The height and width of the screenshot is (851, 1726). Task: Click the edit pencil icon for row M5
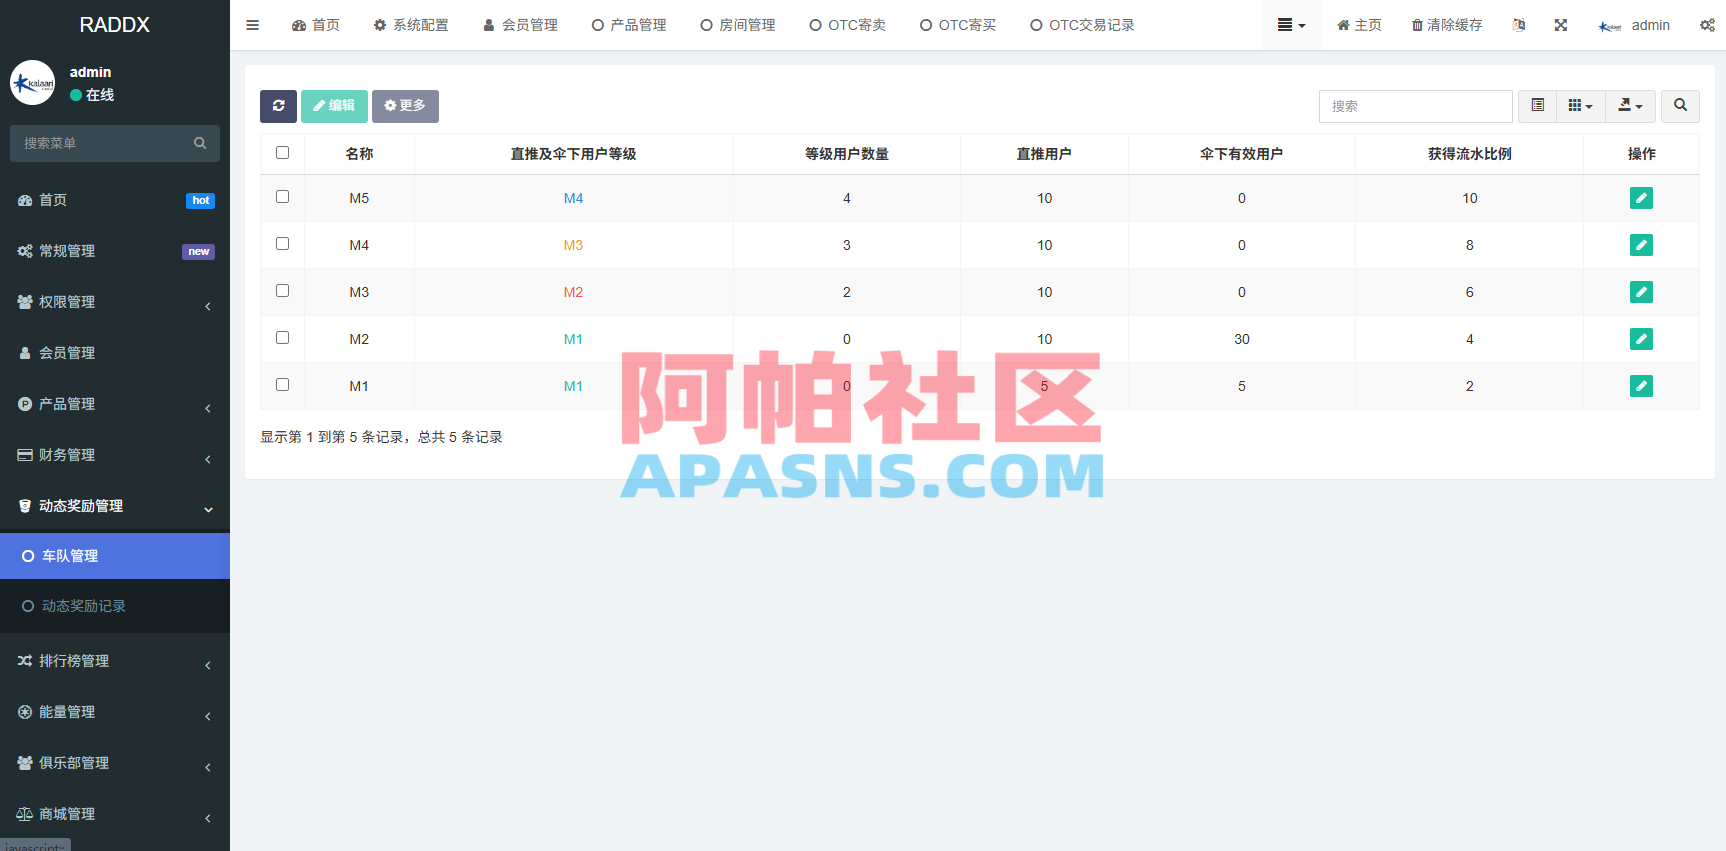click(x=1641, y=198)
